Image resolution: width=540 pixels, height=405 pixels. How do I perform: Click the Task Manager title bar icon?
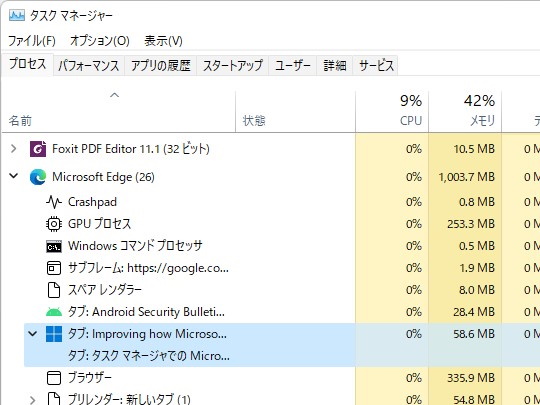(17, 15)
